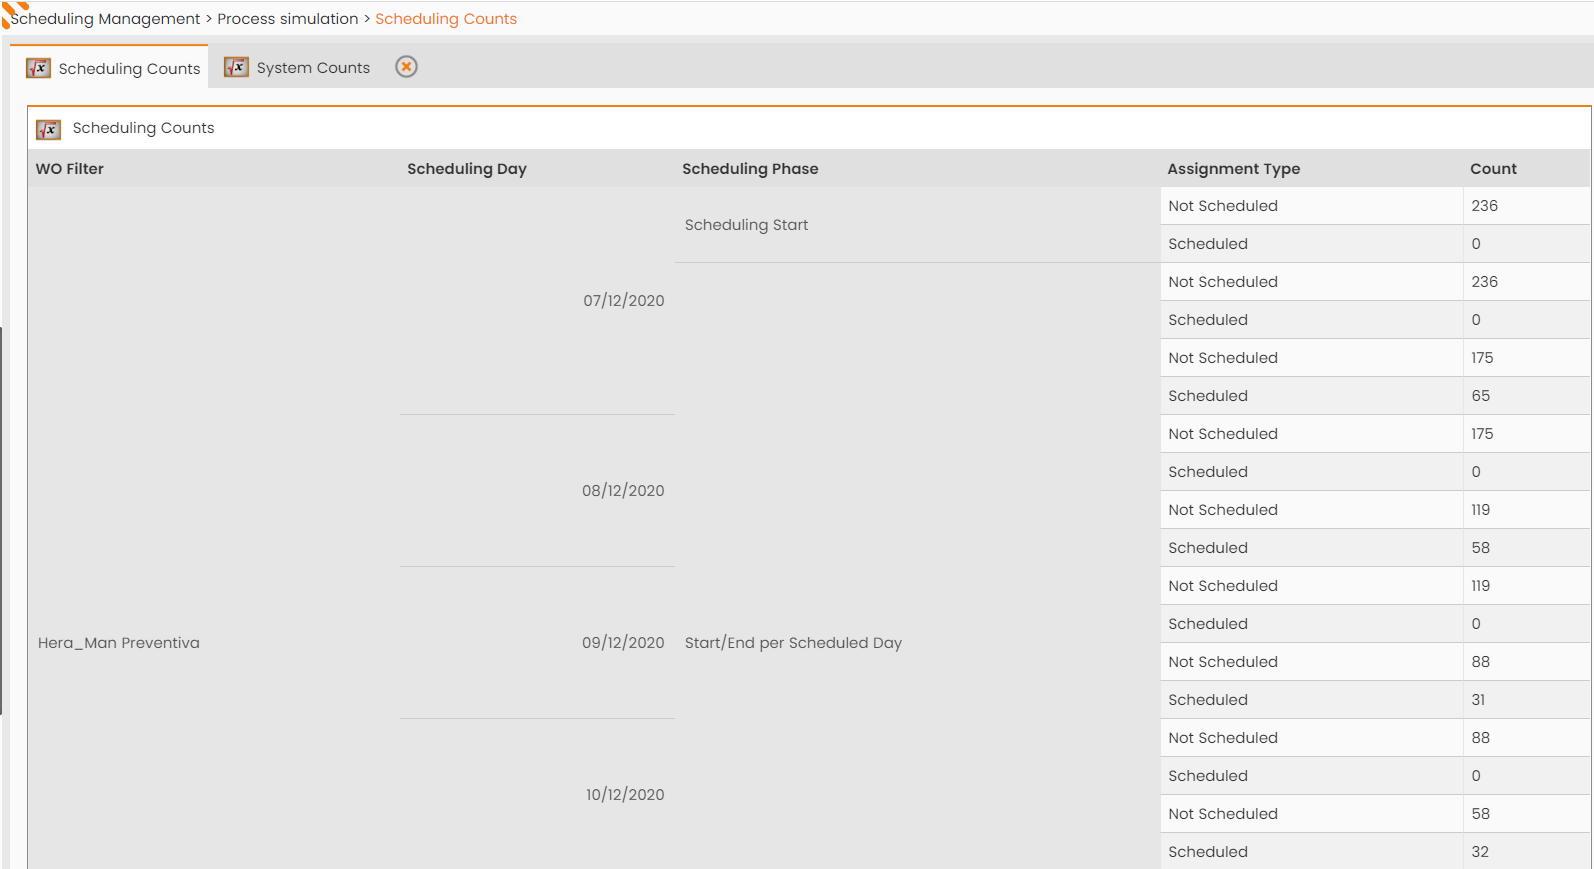Sort by the Count column header
1594x869 pixels.
(x=1493, y=169)
